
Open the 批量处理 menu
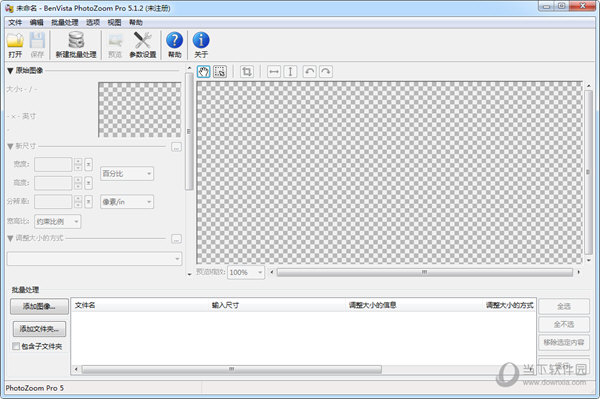65,23
